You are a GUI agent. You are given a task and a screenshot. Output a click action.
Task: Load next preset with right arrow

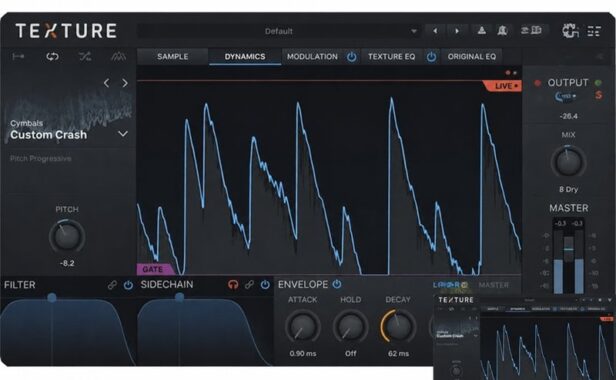point(457,31)
